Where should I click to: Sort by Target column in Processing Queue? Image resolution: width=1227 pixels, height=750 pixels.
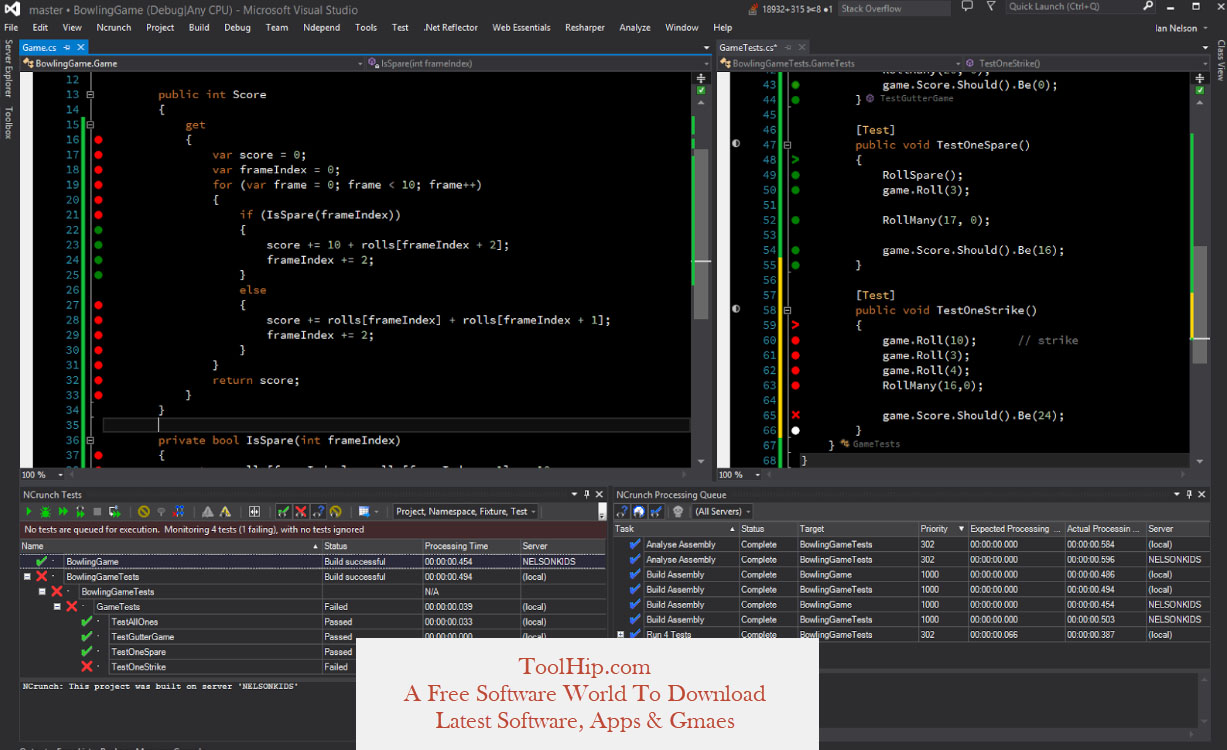click(856, 529)
